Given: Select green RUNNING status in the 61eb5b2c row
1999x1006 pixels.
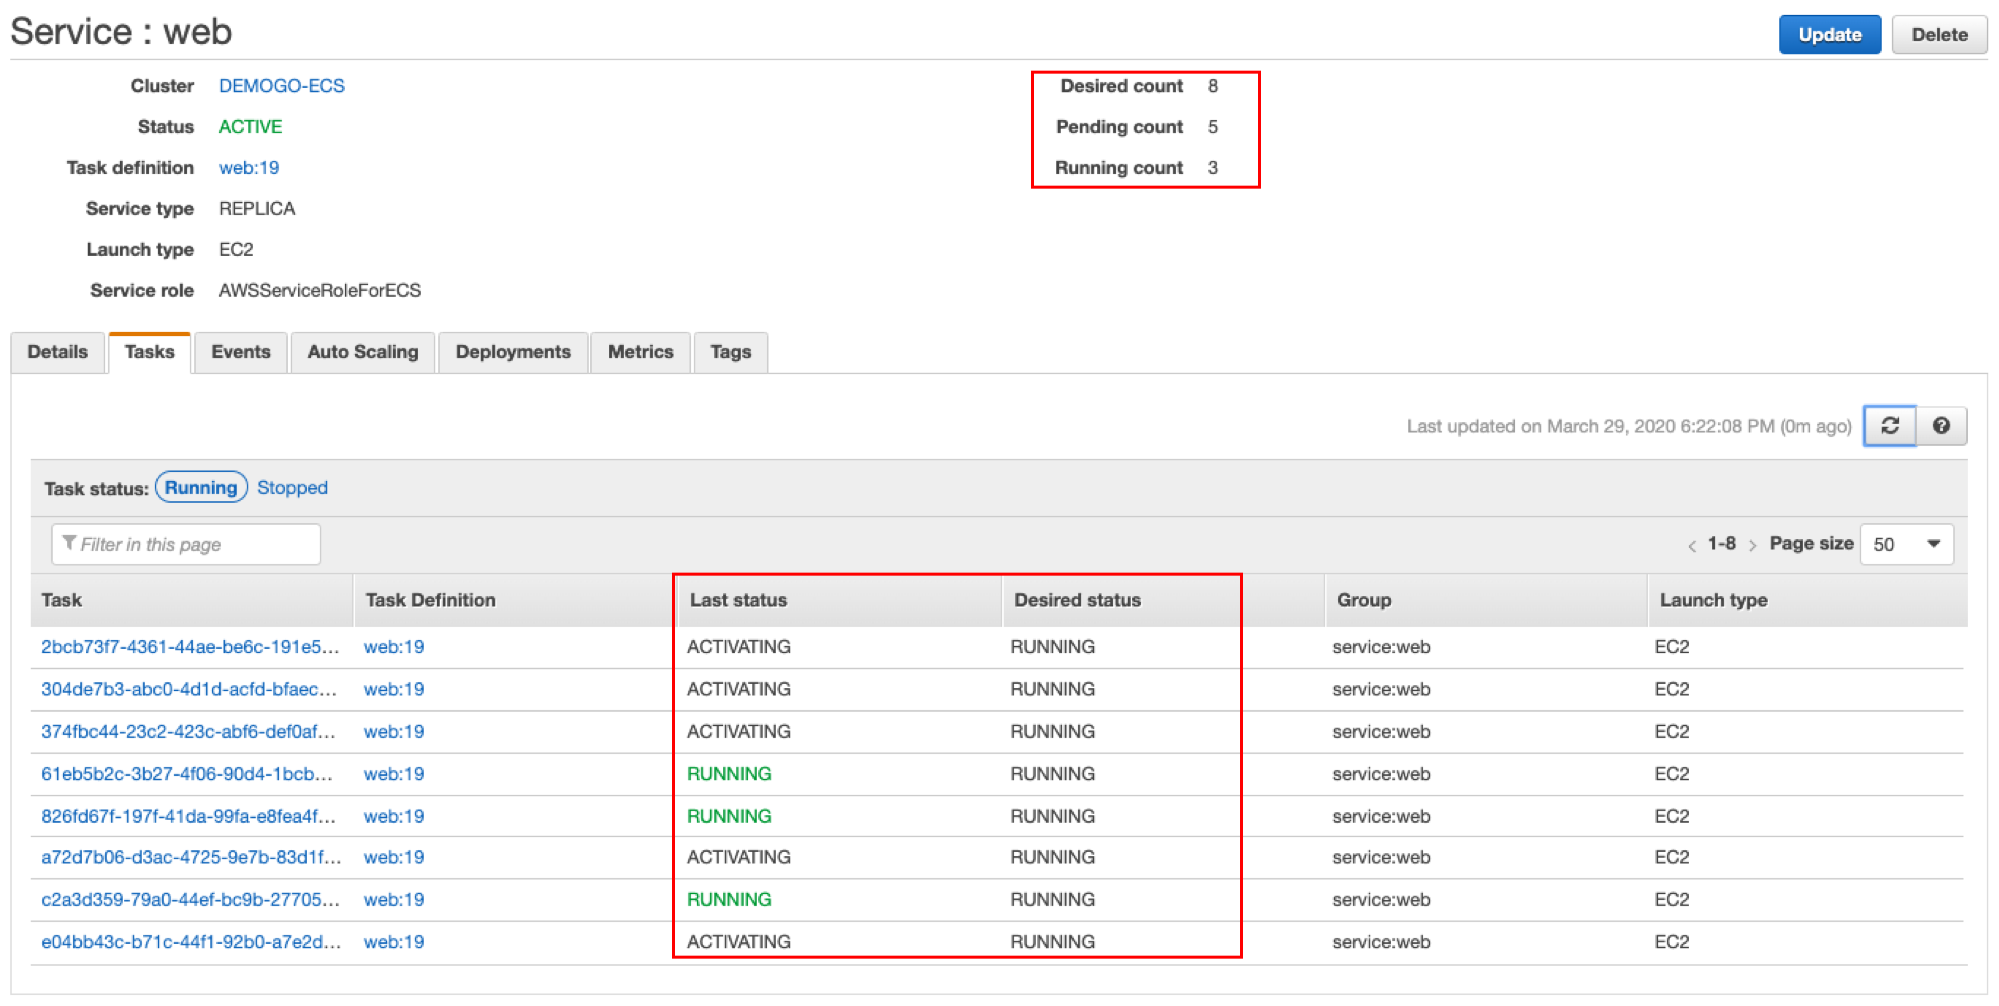Looking at the screenshot, I should pos(729,774).
